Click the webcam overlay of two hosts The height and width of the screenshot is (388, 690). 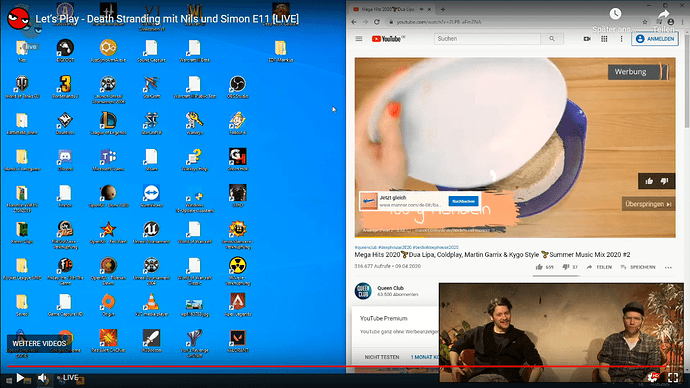[x=562, y=333]
